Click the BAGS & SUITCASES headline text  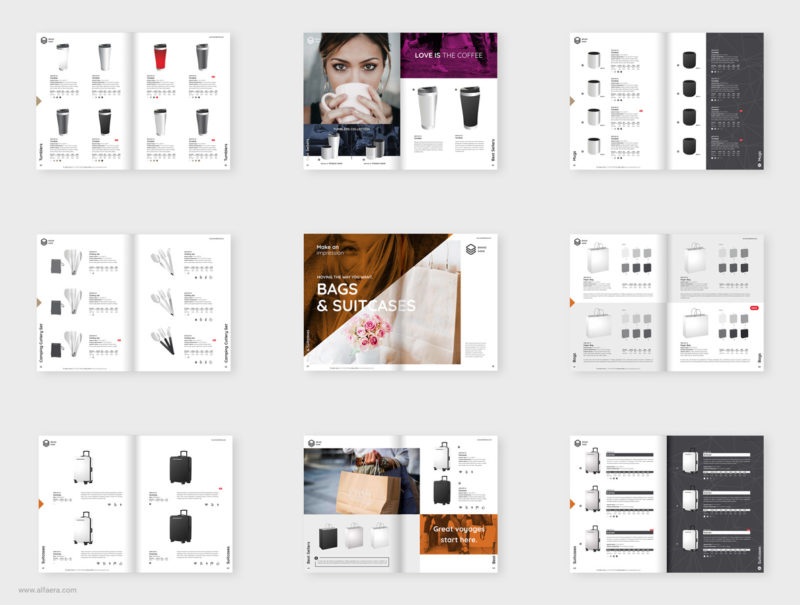point(365,295)
